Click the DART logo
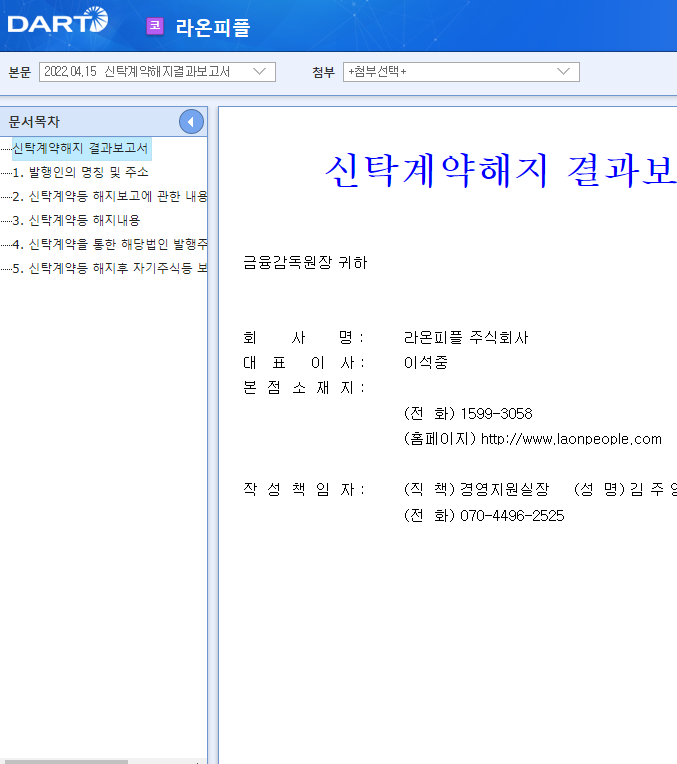The width and height of the screenshot is (677, 764). [x=58, y=20]
